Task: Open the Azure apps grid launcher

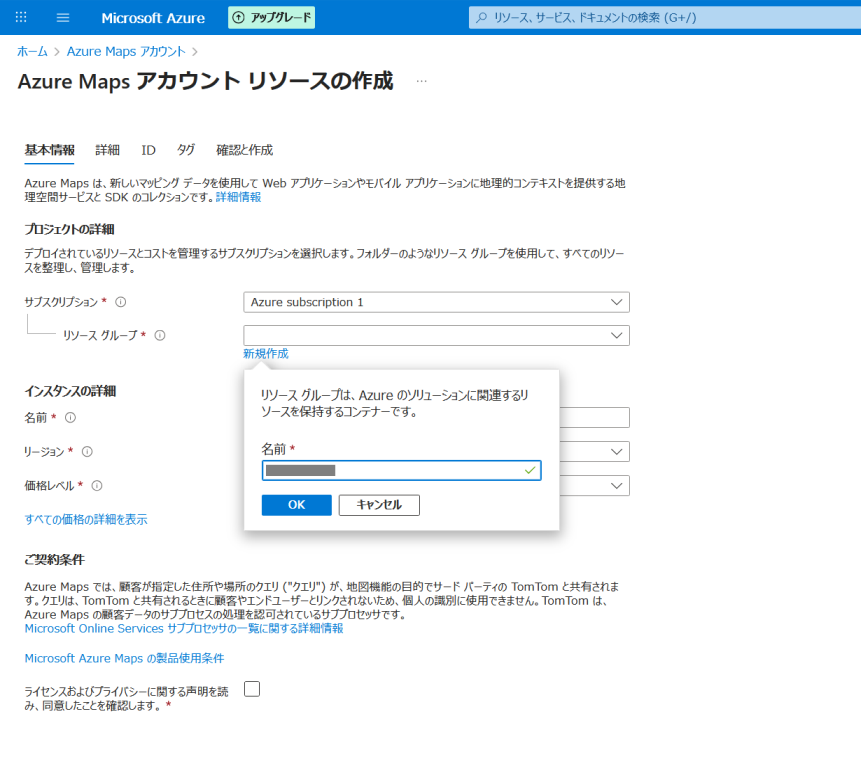Action: tap(21, 17)
